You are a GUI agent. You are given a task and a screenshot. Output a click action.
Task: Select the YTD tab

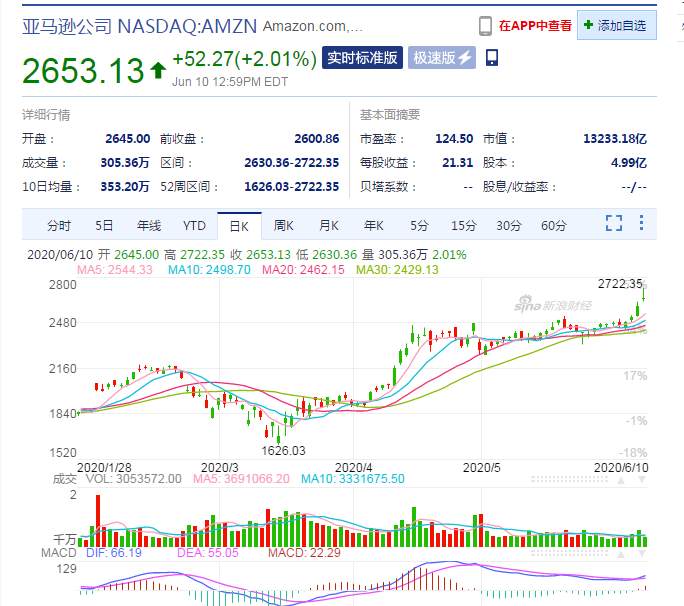pos(194,226)
